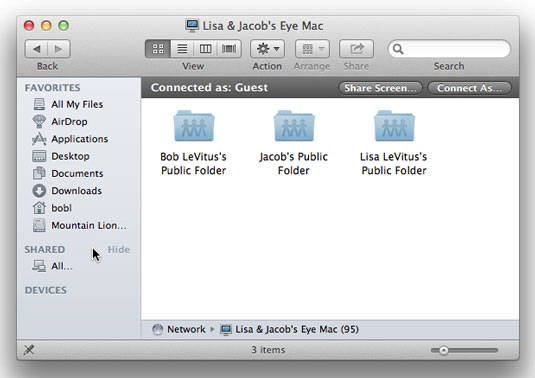Viewport: 535px width, 378px height.
Task: Select Documents label in sidebar
Action: [77, 174]
